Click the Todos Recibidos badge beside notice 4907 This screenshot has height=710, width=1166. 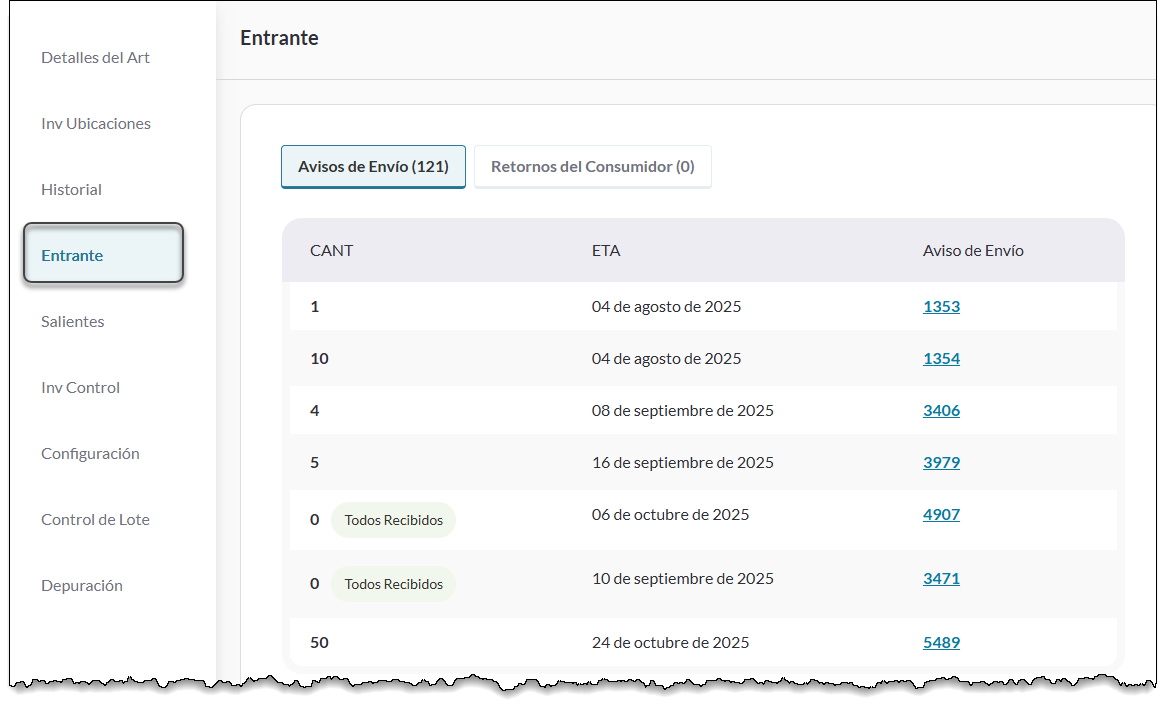tap(393, 519)
